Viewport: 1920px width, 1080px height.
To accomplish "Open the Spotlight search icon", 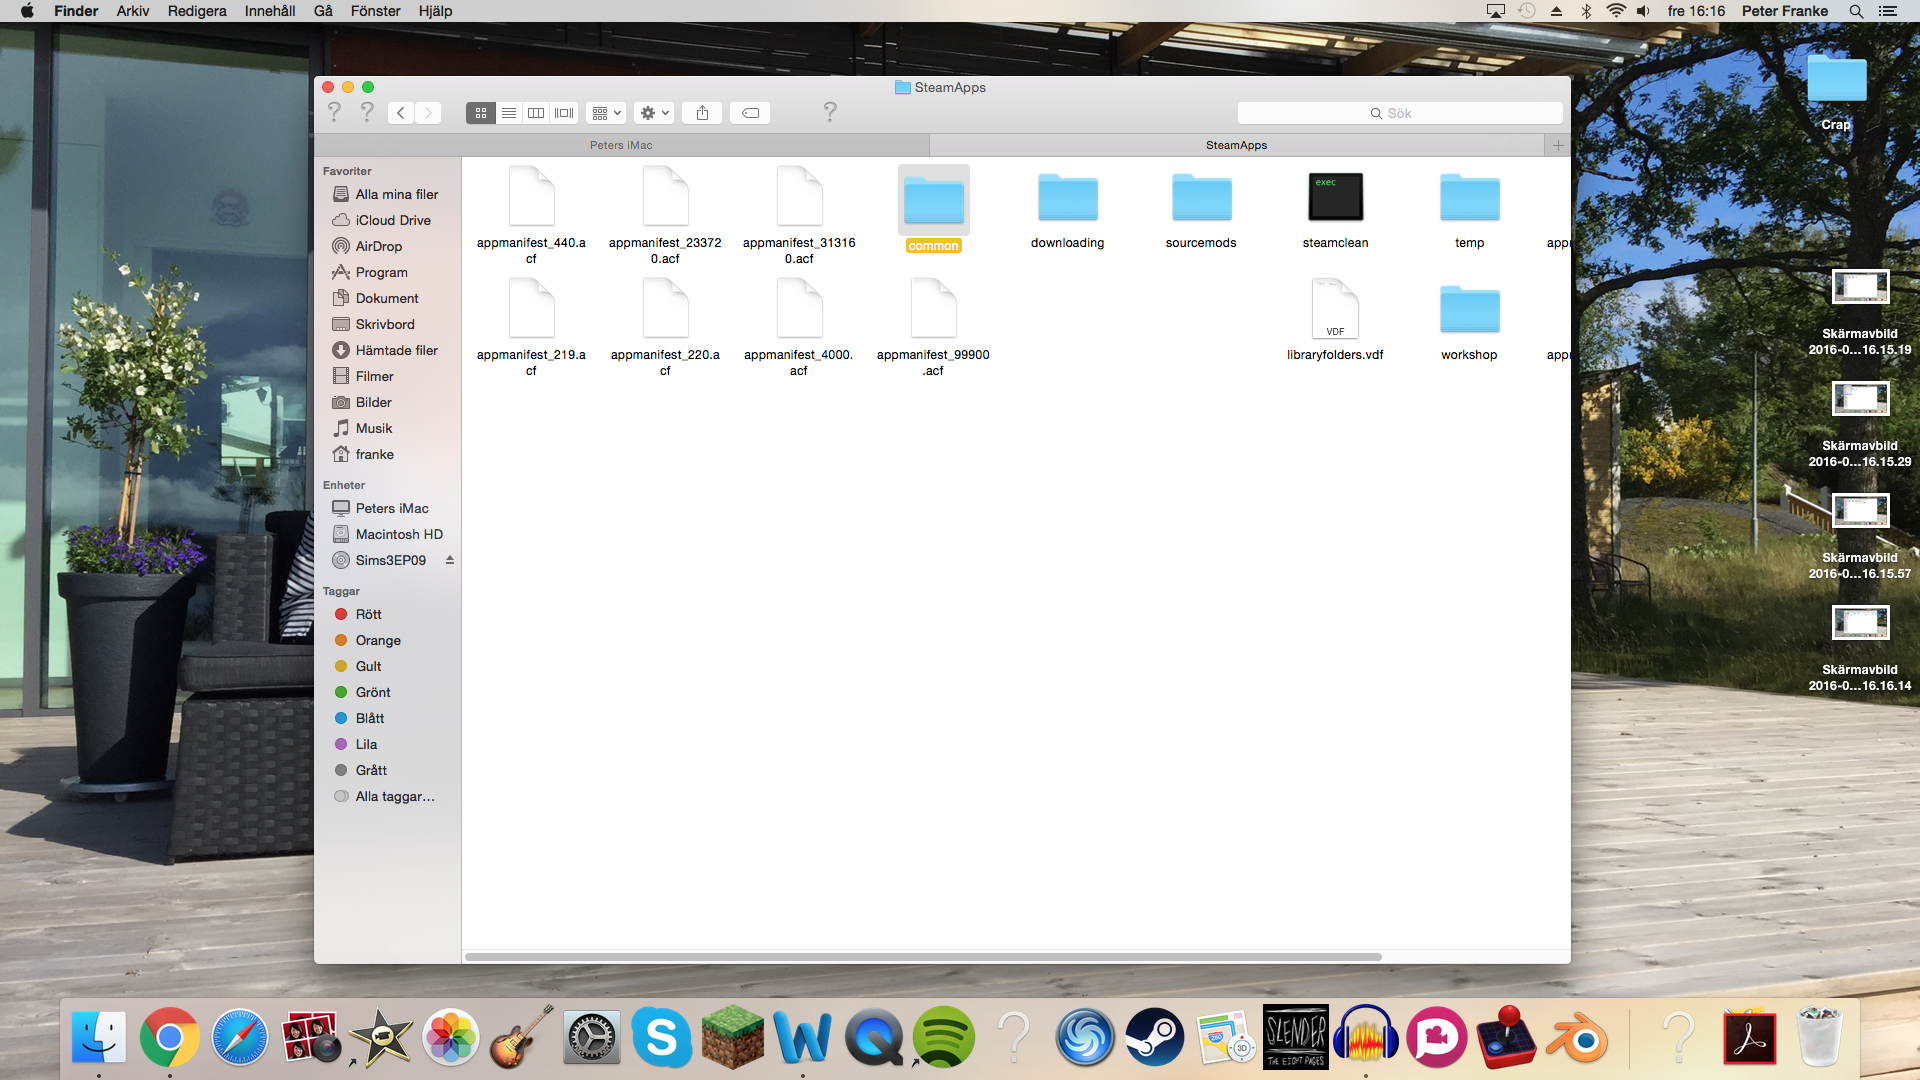I will [x=1856, y=11].
